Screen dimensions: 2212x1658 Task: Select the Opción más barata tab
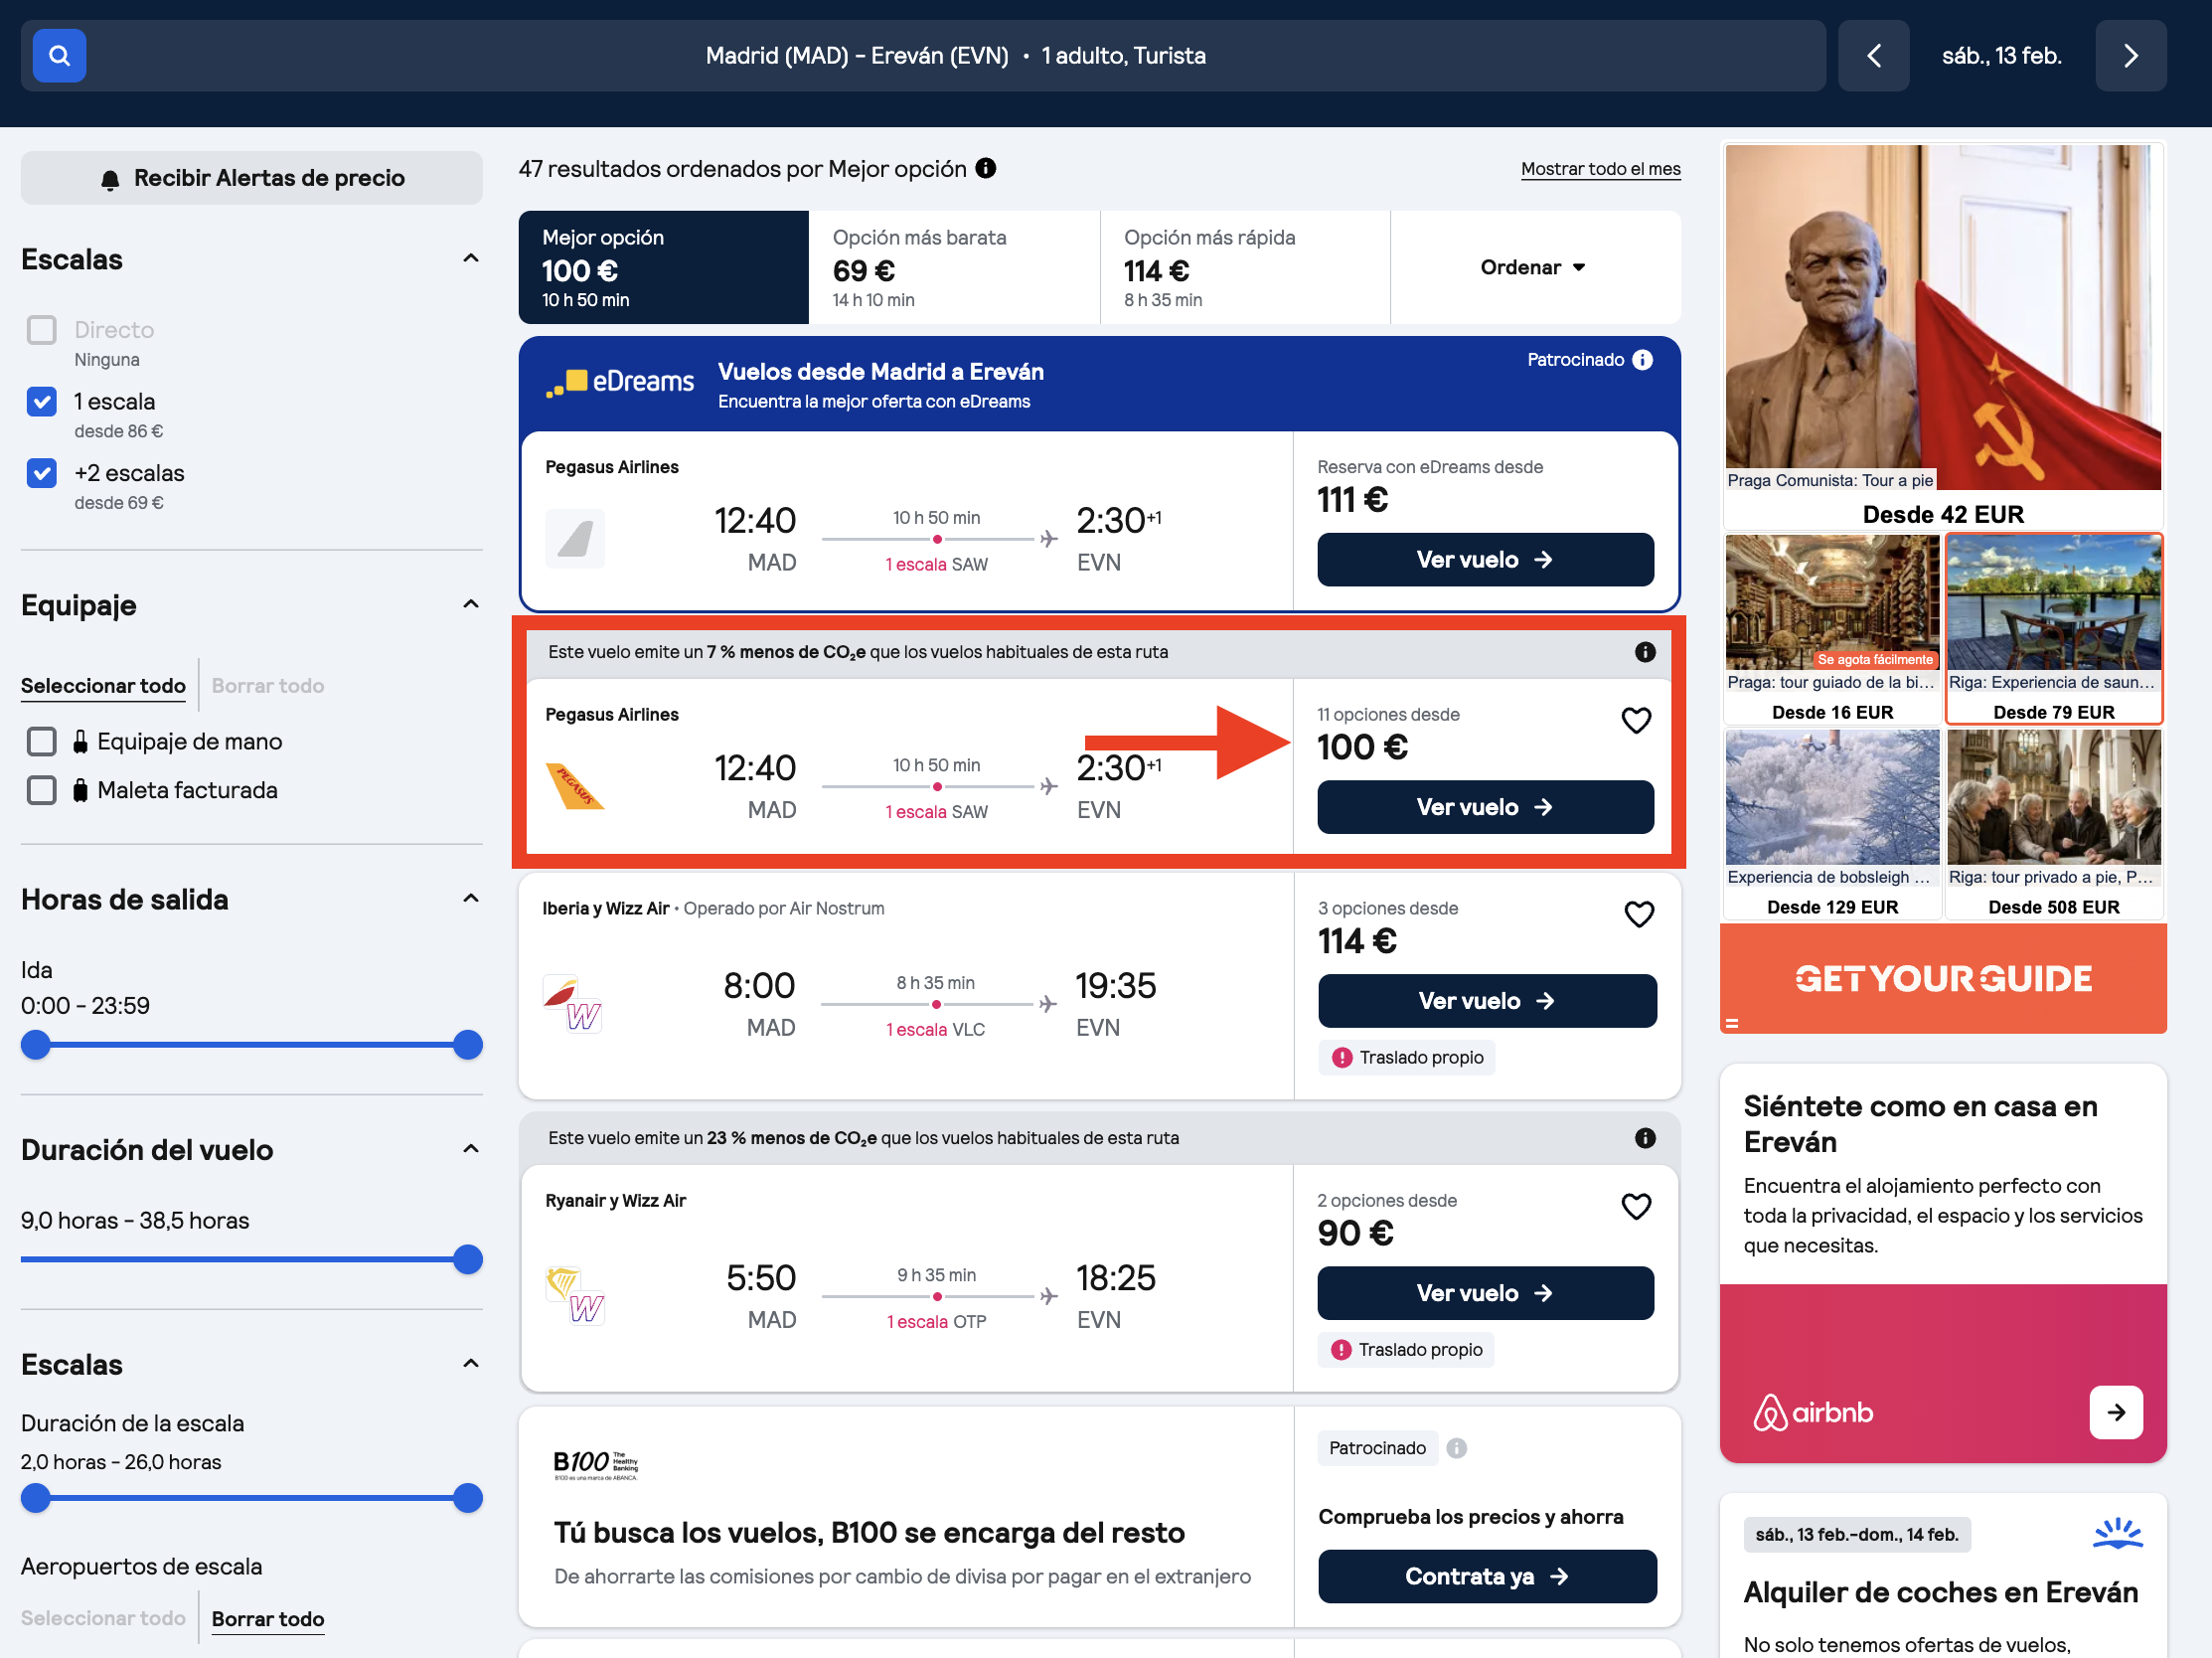954,267
